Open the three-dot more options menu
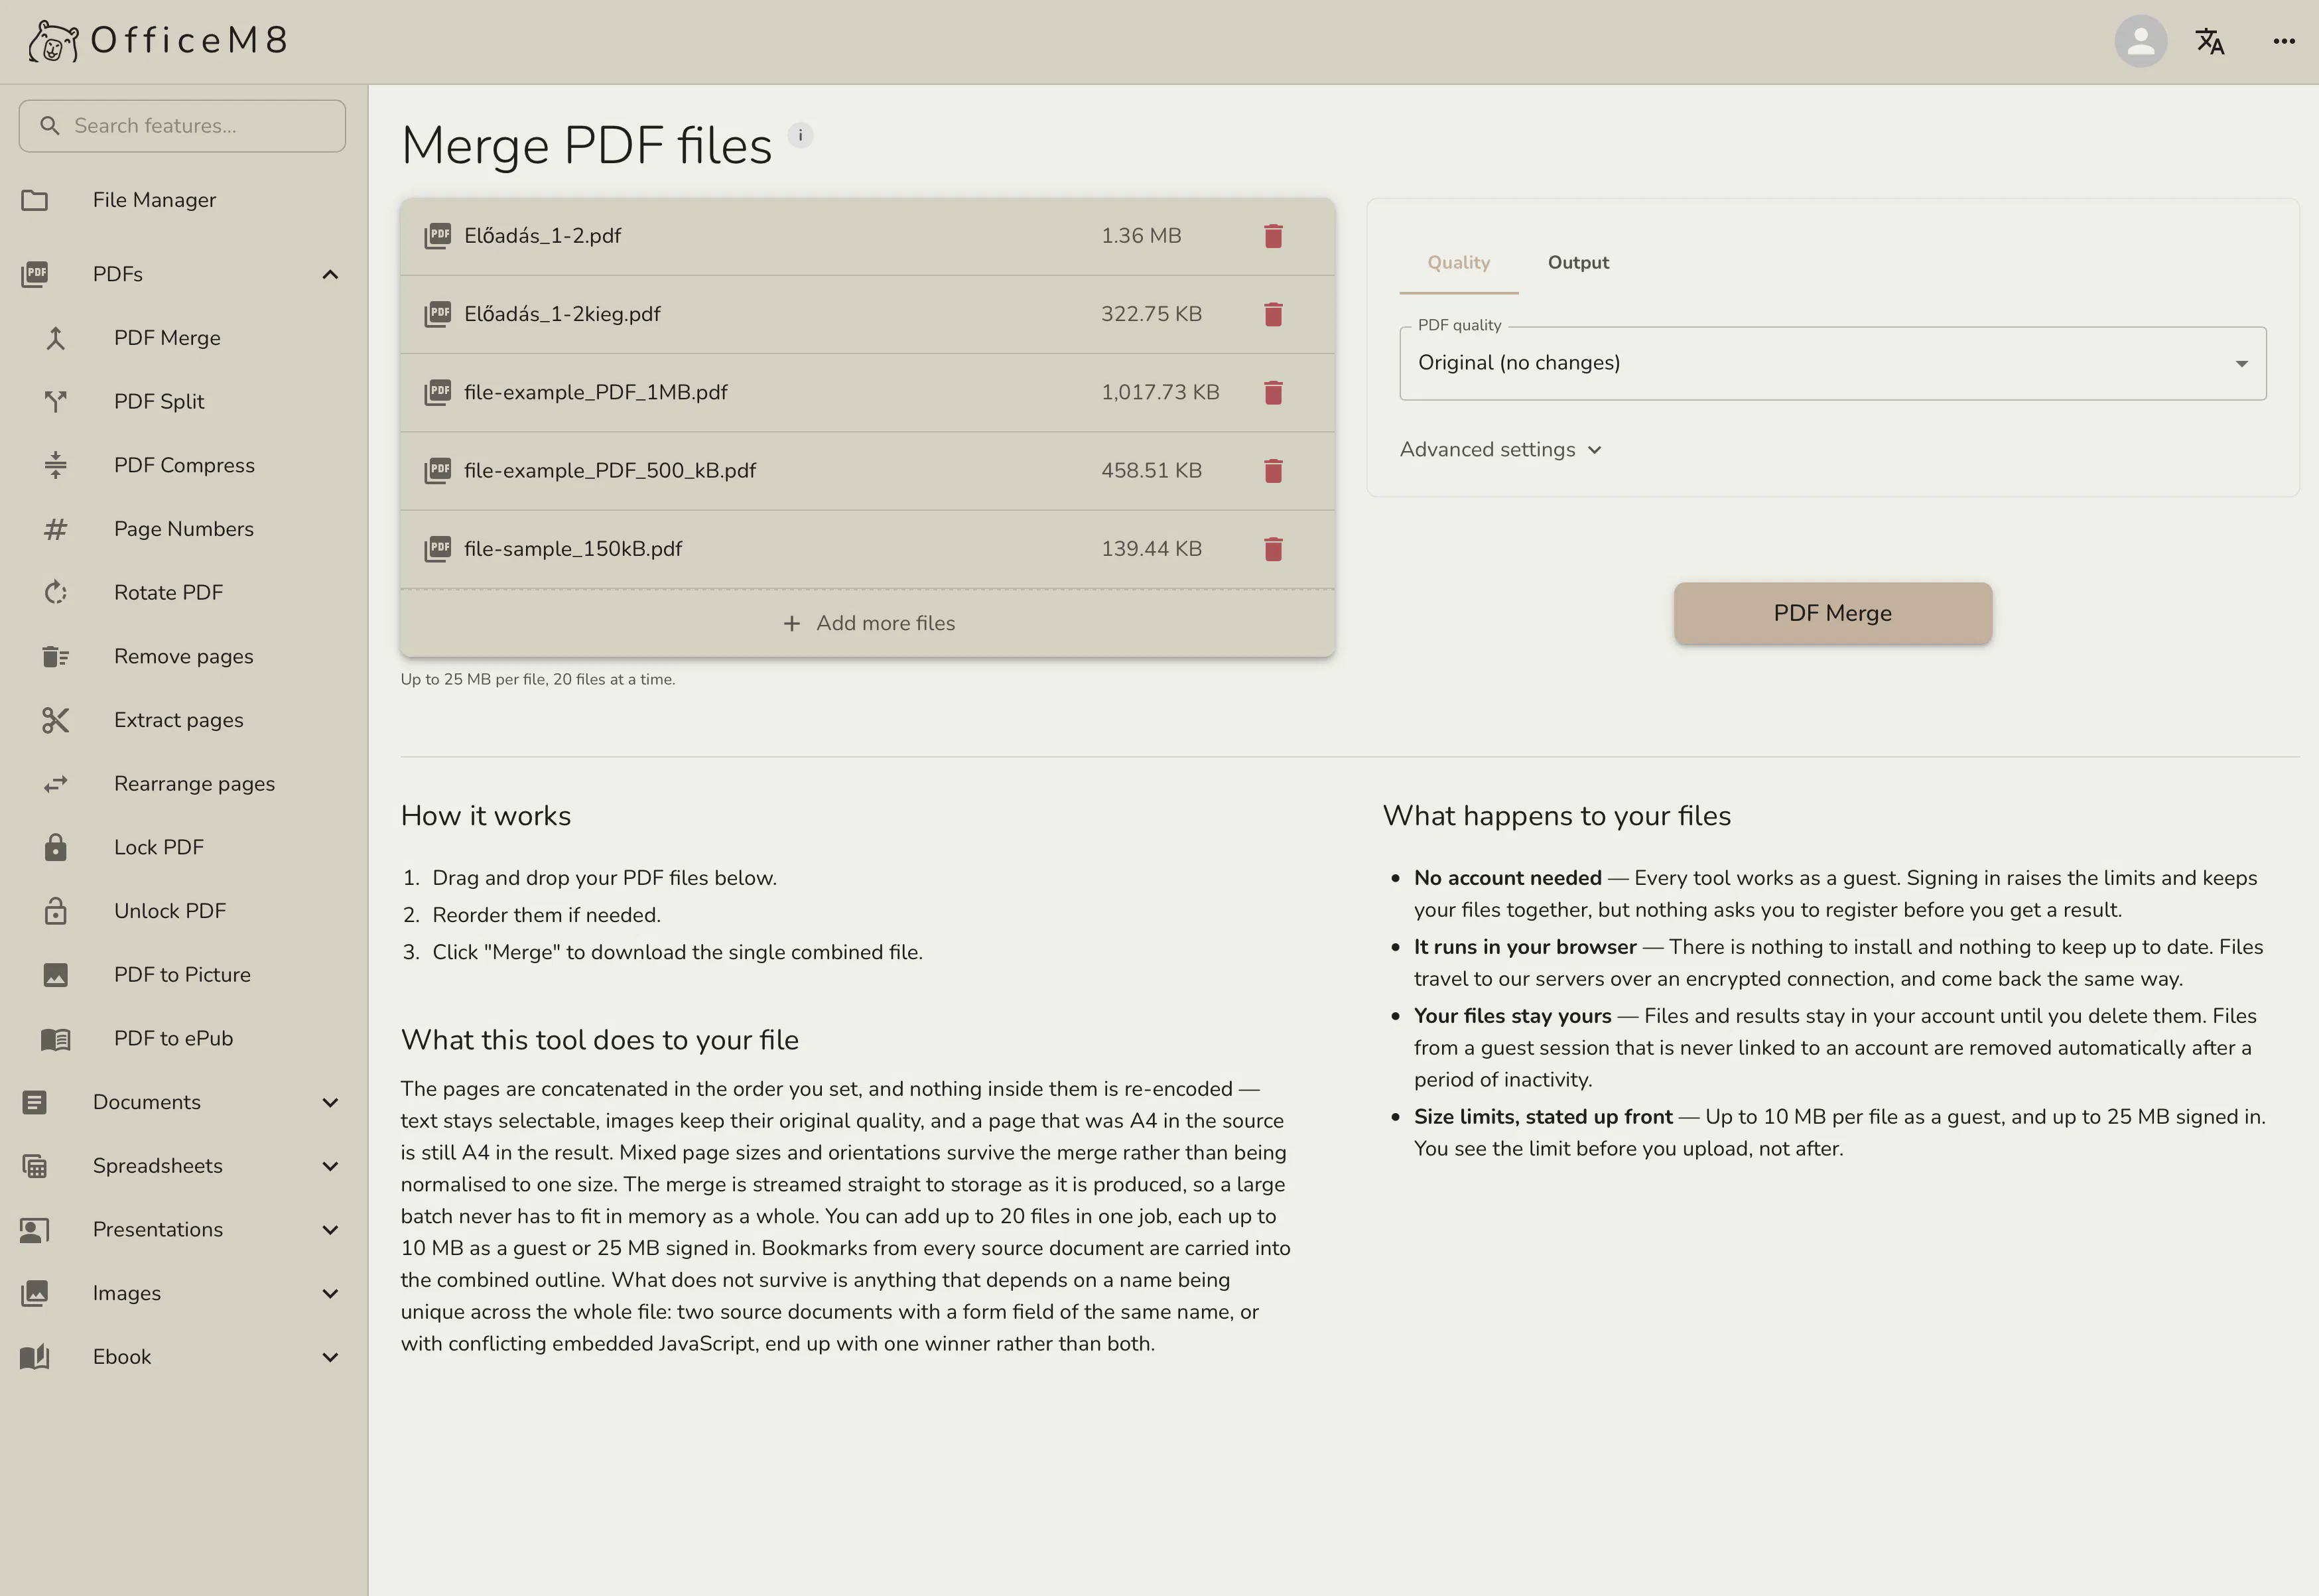 coord(2283,41)
